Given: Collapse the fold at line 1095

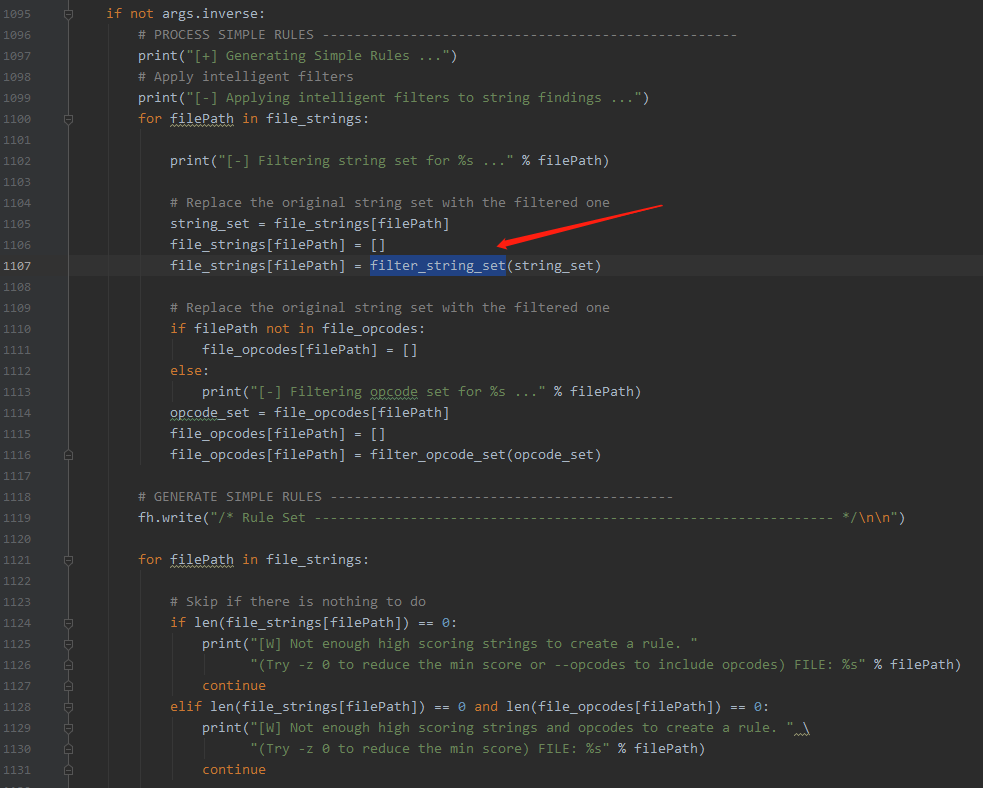Looking at the screenshot, I should click(x=68, y=14).
